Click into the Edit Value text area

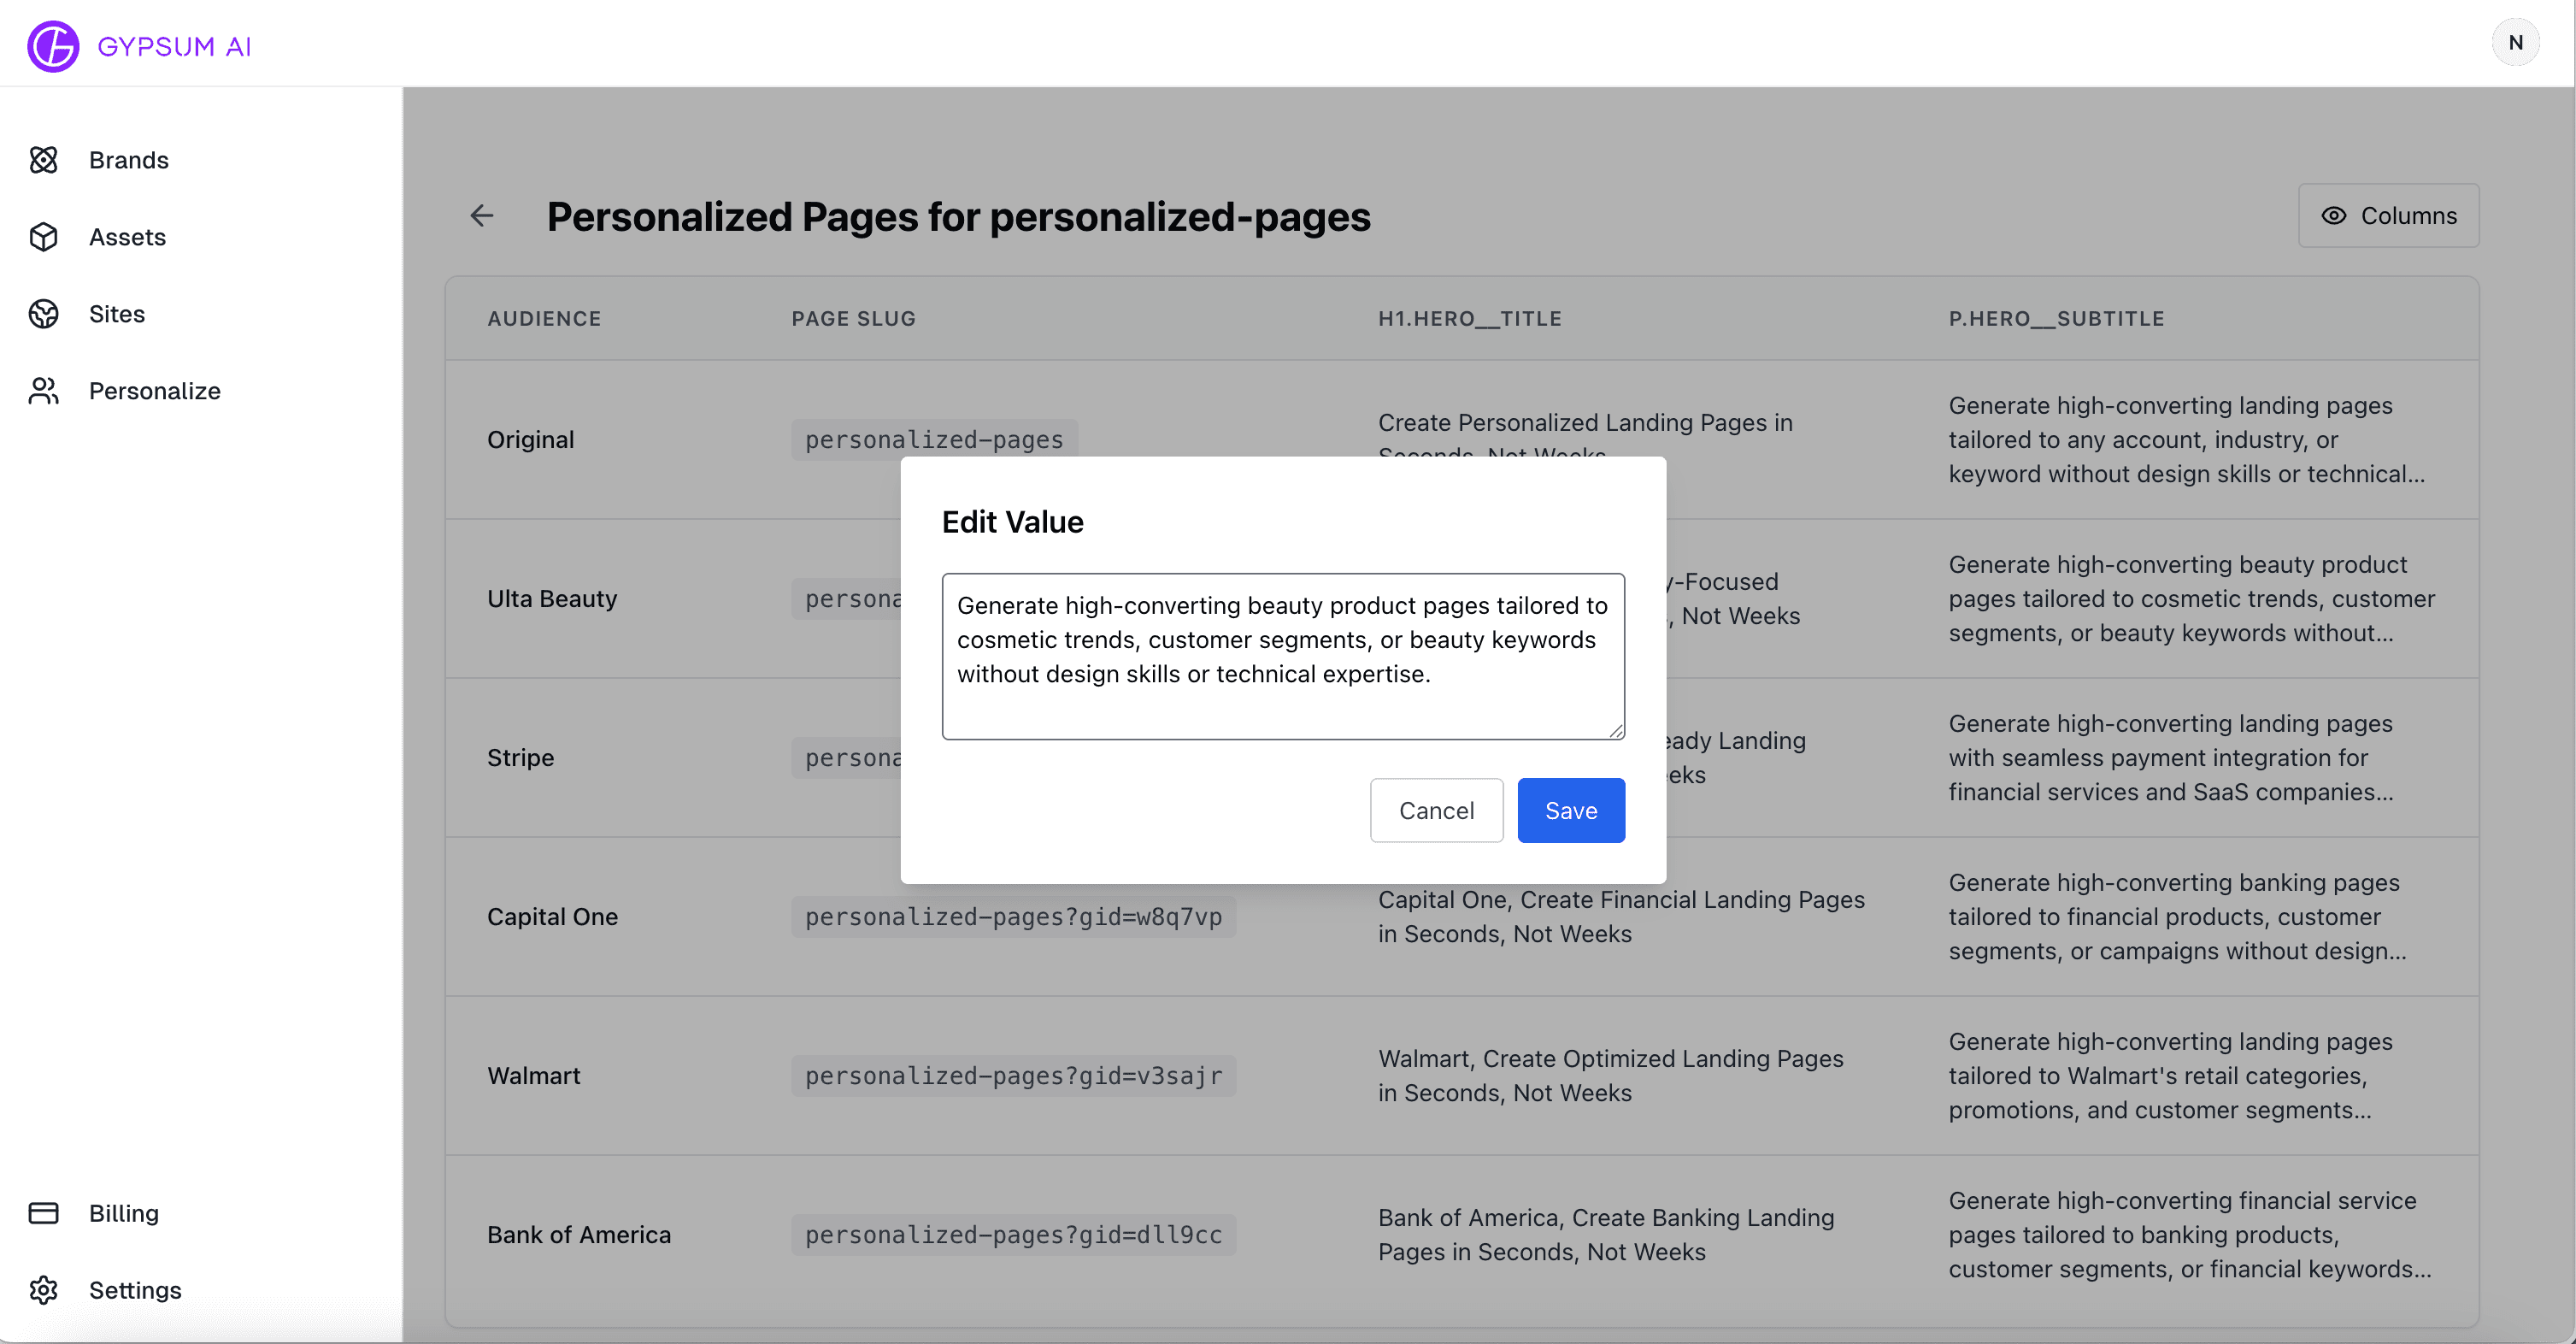(1283, 656)
